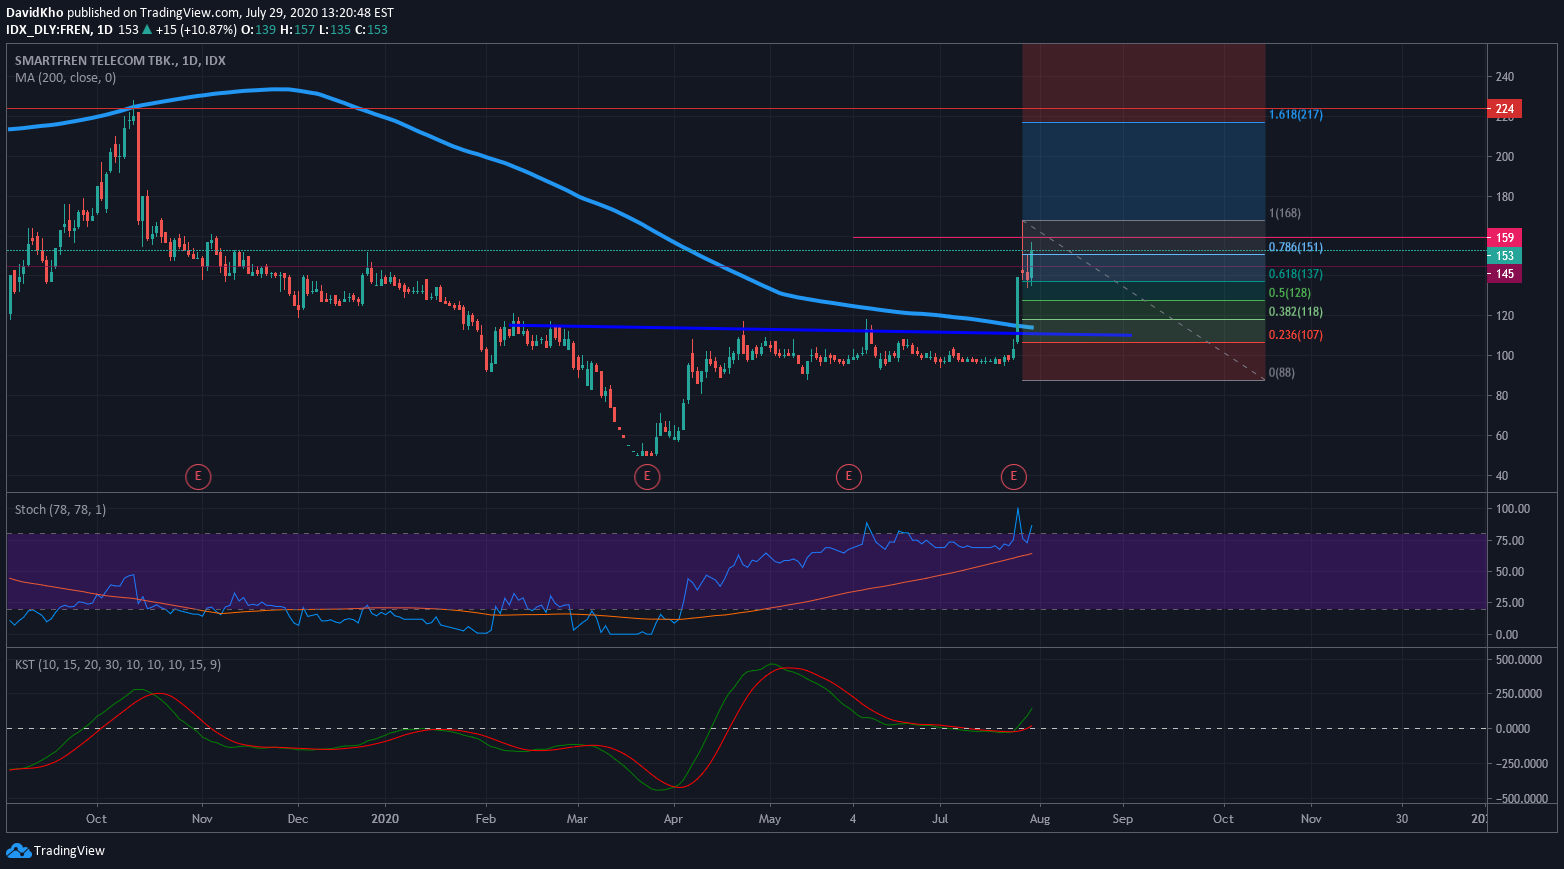Click the Aug label on time axis
1564x869 pixels.
tap(1040, 819)
